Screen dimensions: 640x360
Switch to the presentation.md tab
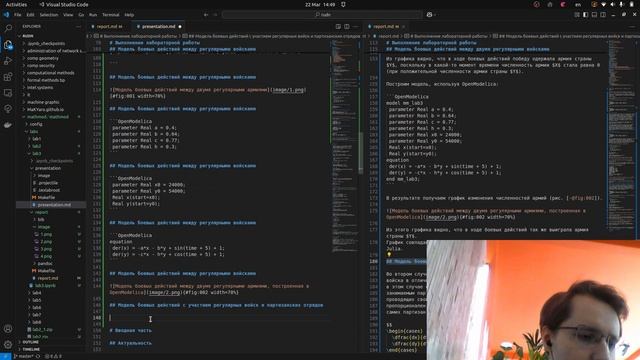pos(159,27)
